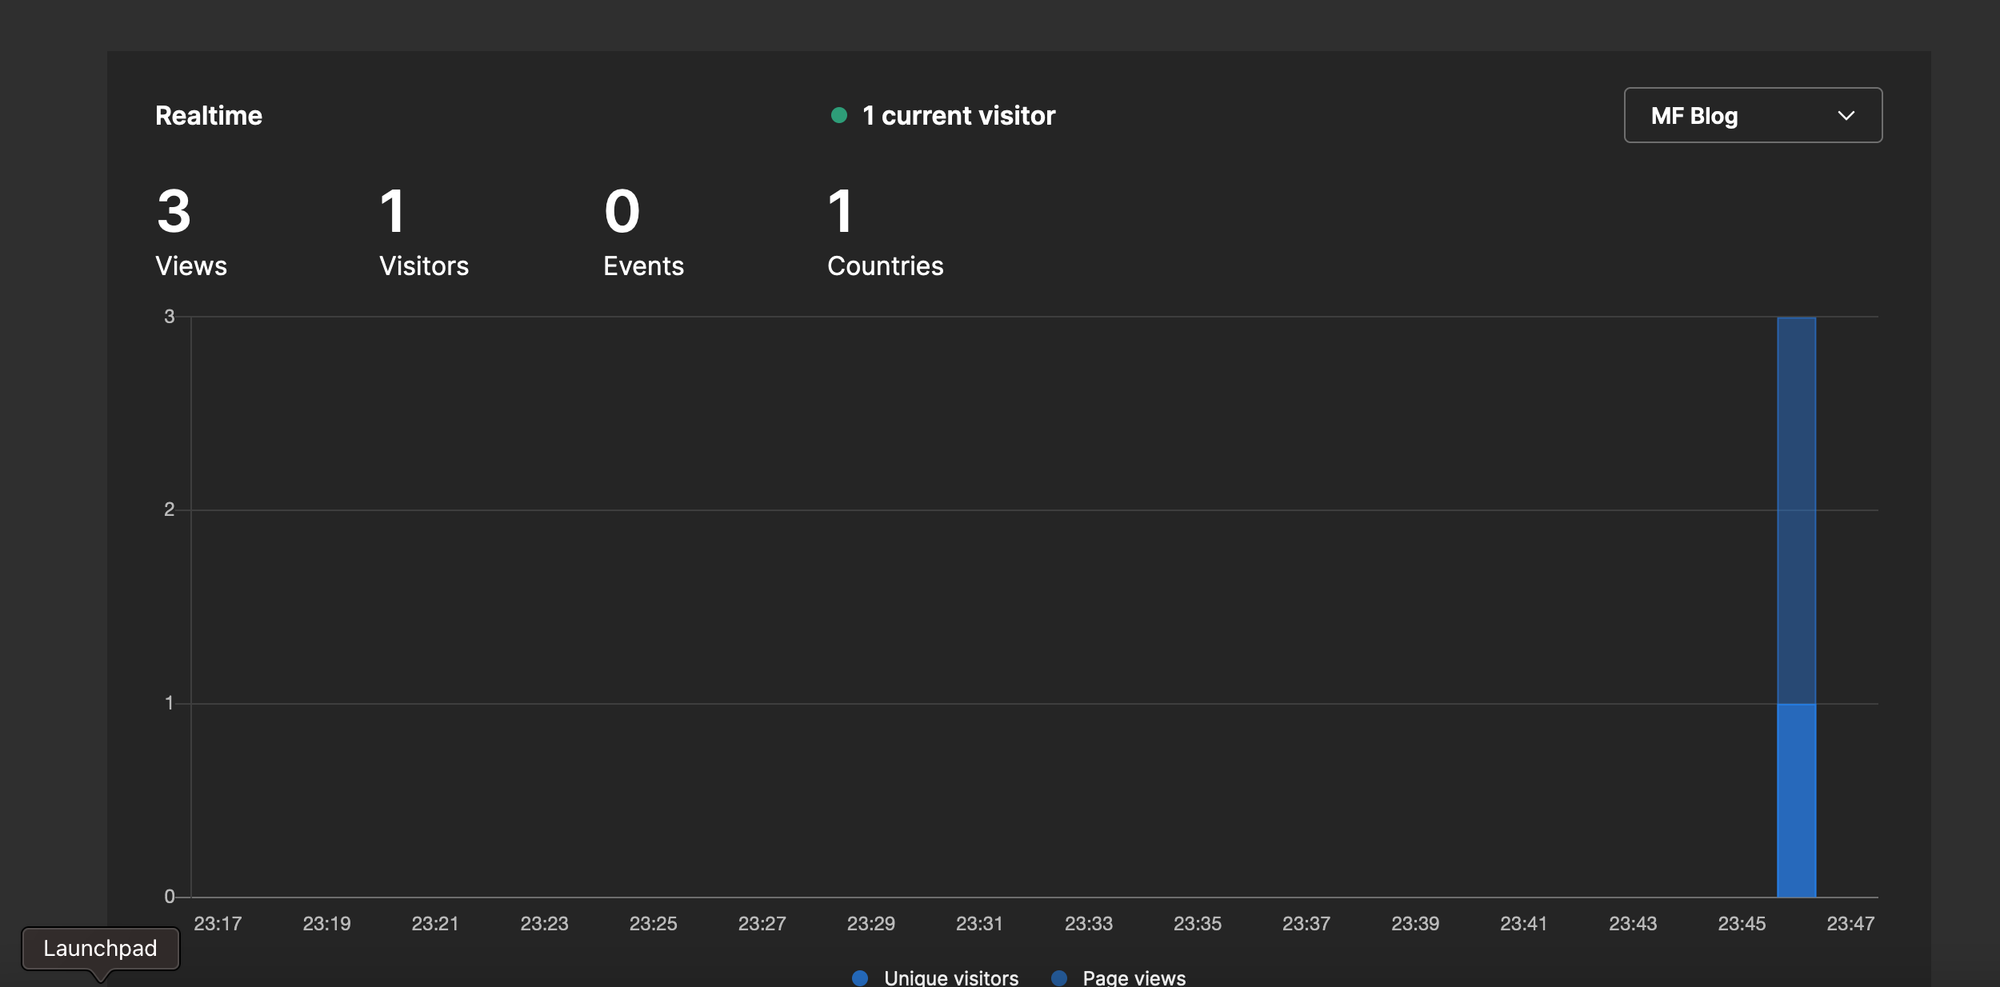Select the Events metric showing 0
The height and width of the screenshot is (987, 2000).
point(643,232)
